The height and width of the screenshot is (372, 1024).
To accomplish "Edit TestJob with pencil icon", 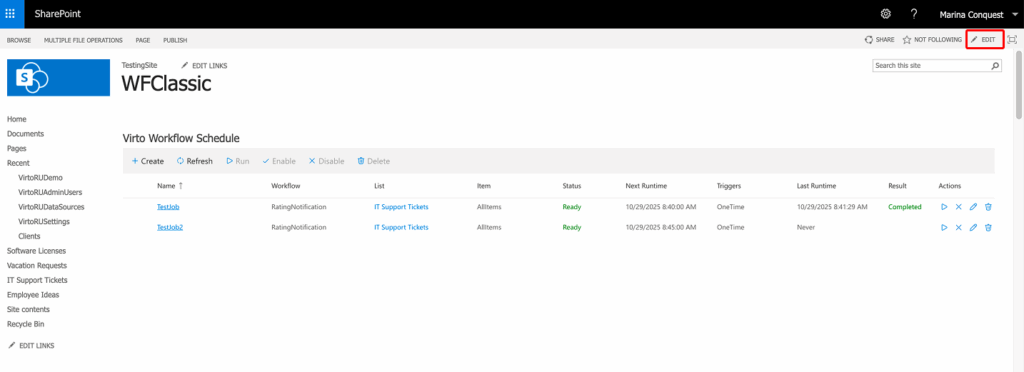I will [x=973, y=207].
